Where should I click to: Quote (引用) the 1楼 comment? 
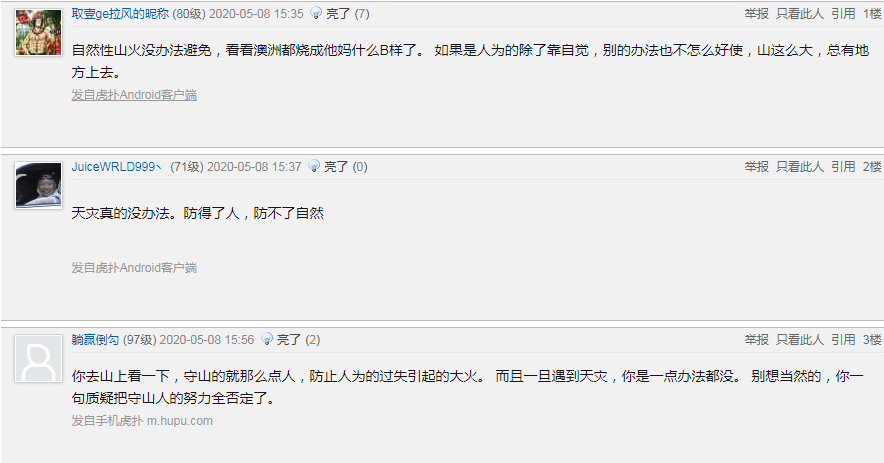pos(843,14)
